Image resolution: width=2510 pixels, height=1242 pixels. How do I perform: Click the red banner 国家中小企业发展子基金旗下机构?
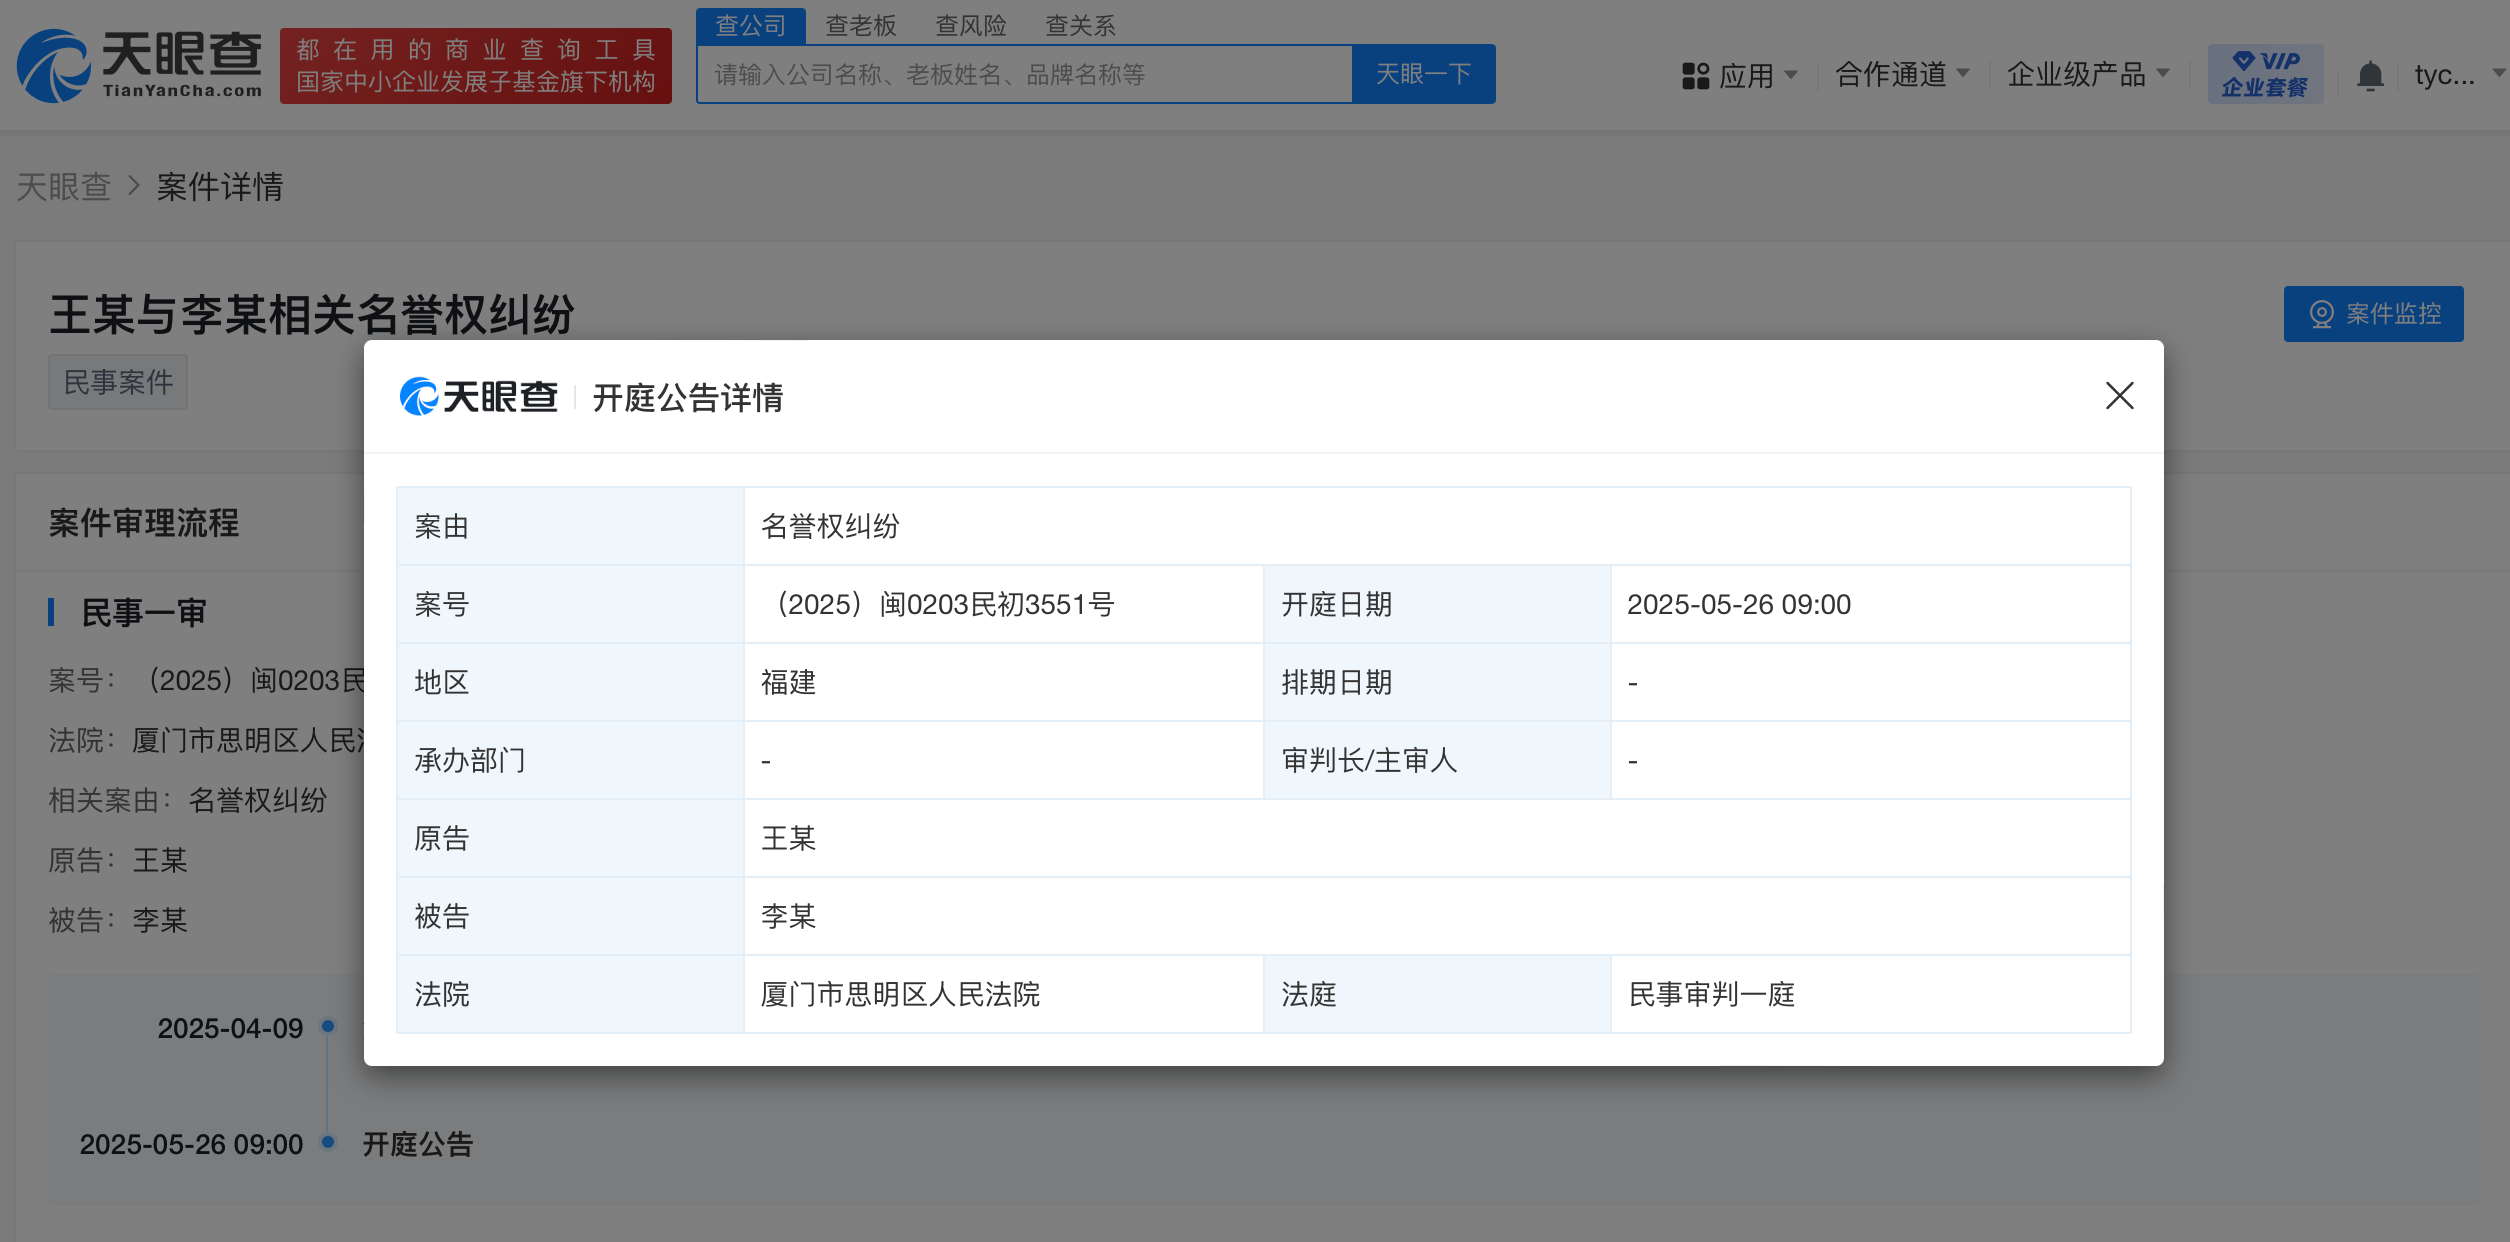click(x=476, y=66)
